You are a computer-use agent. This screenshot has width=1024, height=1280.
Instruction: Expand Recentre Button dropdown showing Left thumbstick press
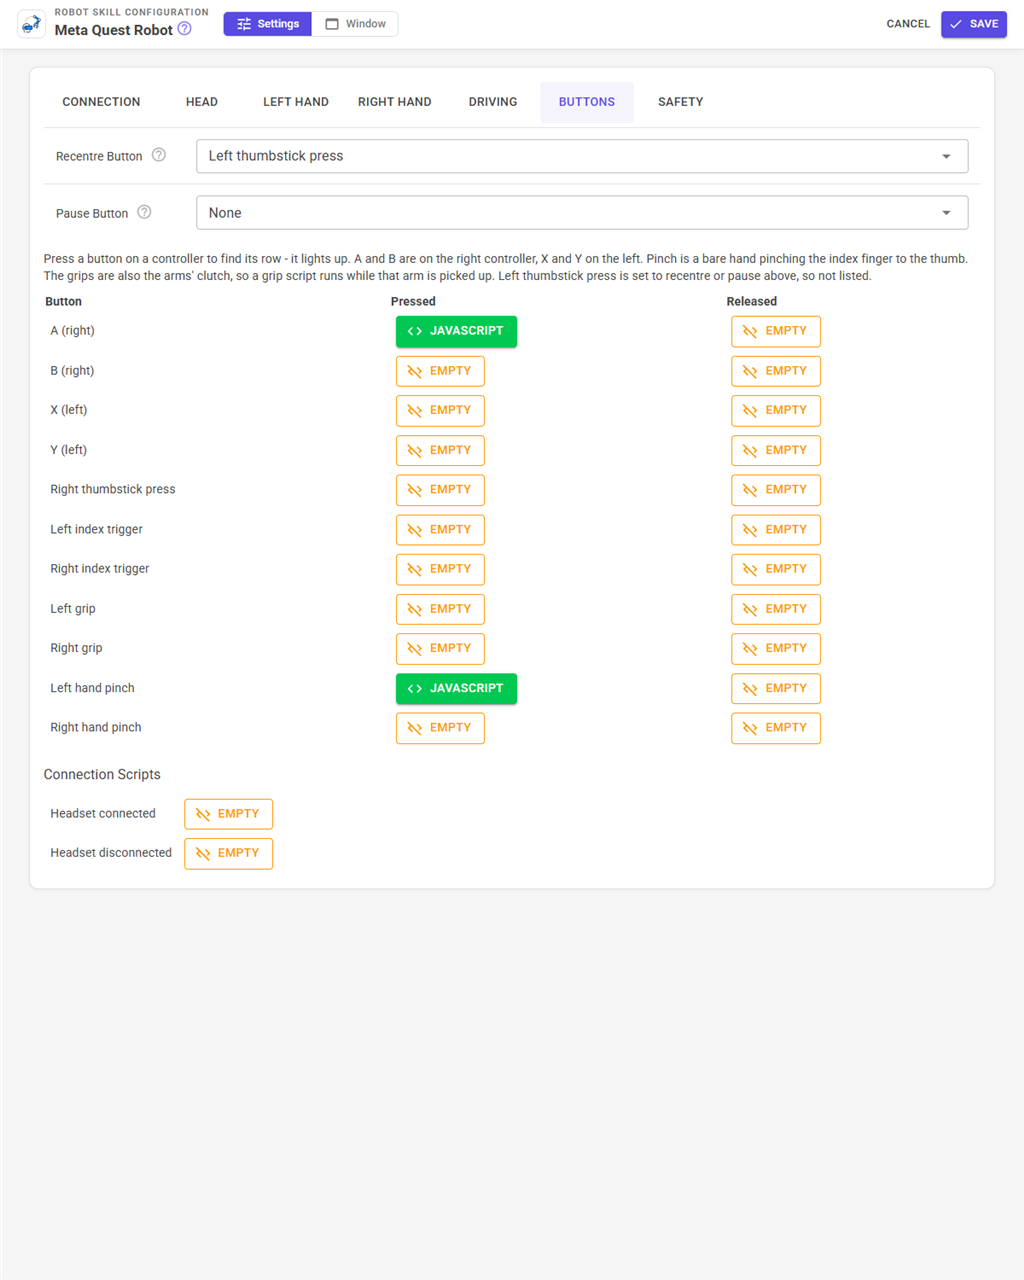(x=582, y=156)
